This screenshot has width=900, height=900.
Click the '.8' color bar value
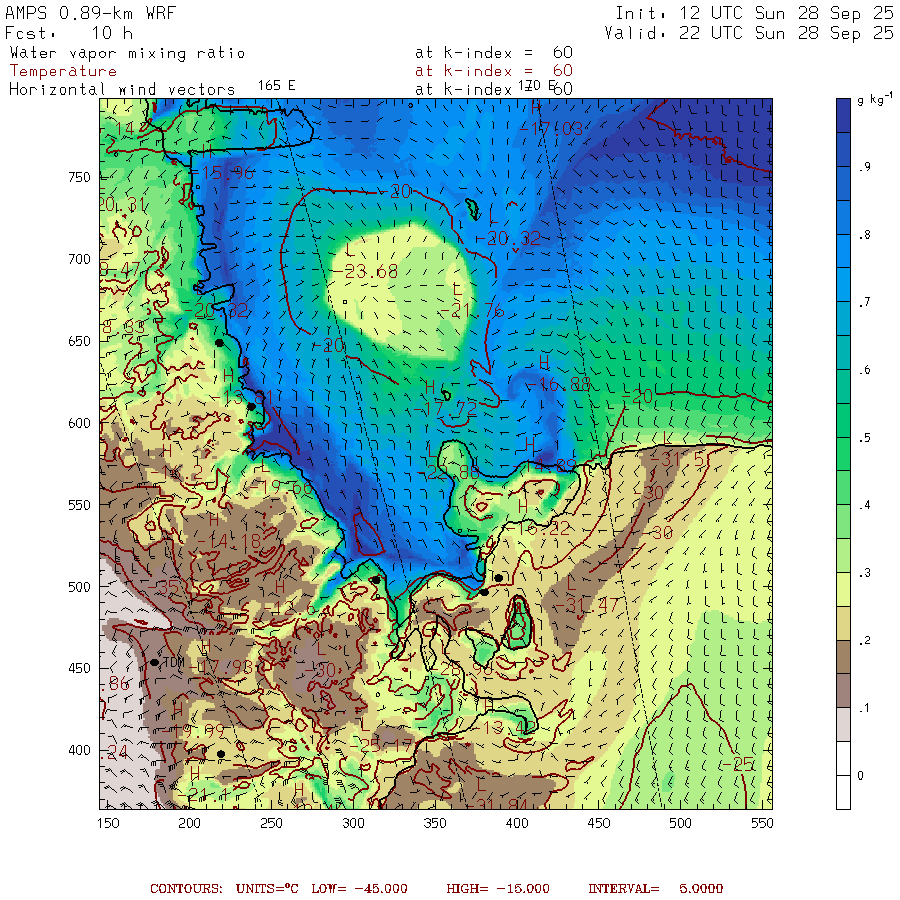click(865, 235)
